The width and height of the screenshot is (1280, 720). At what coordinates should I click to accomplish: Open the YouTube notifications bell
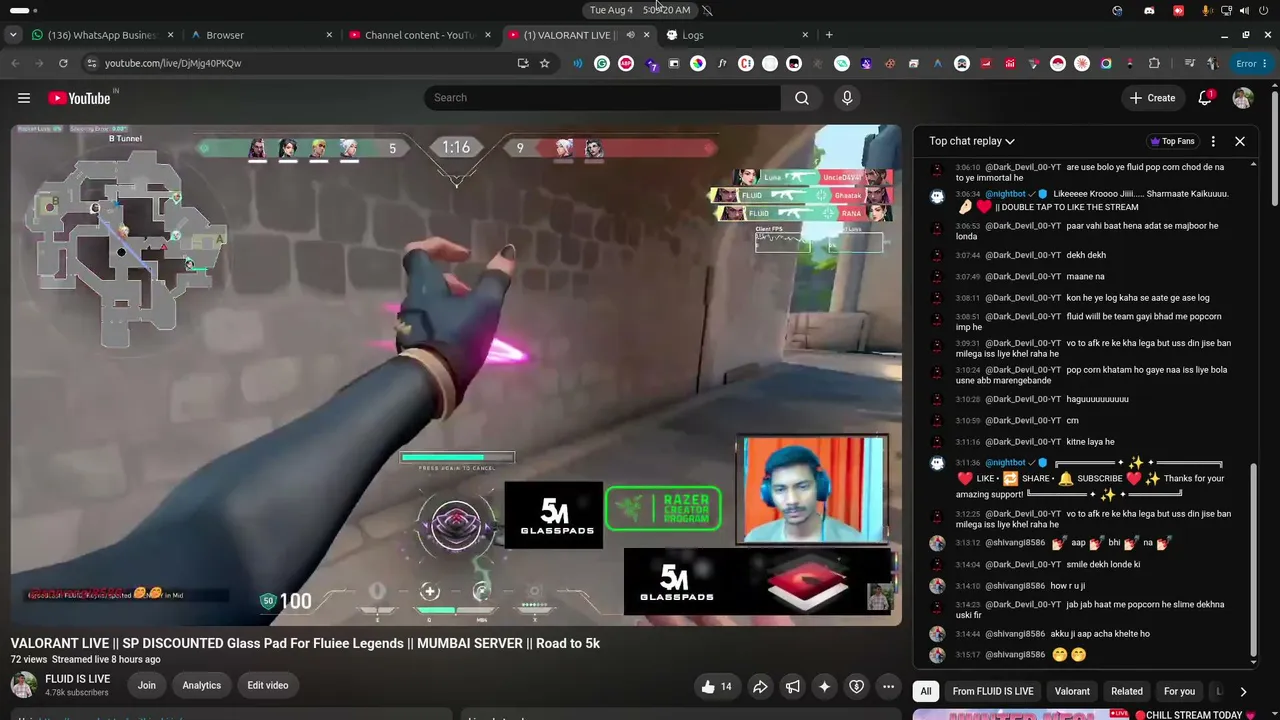pos(1205,98)
